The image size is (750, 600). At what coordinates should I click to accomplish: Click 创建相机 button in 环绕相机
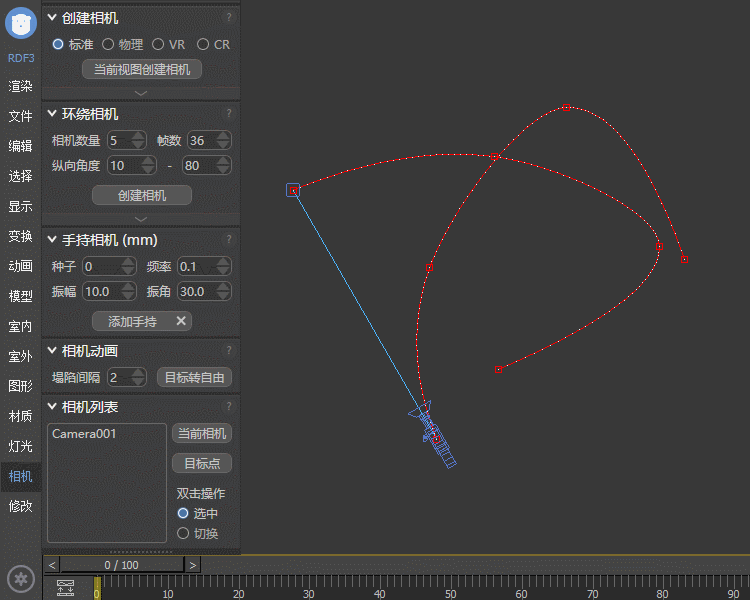pos(142,195)
